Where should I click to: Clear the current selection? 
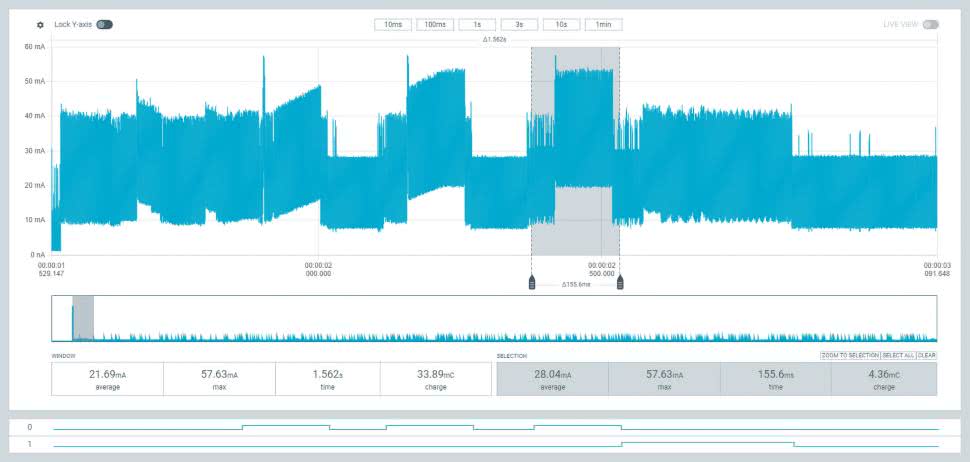(x=926, y=355)
